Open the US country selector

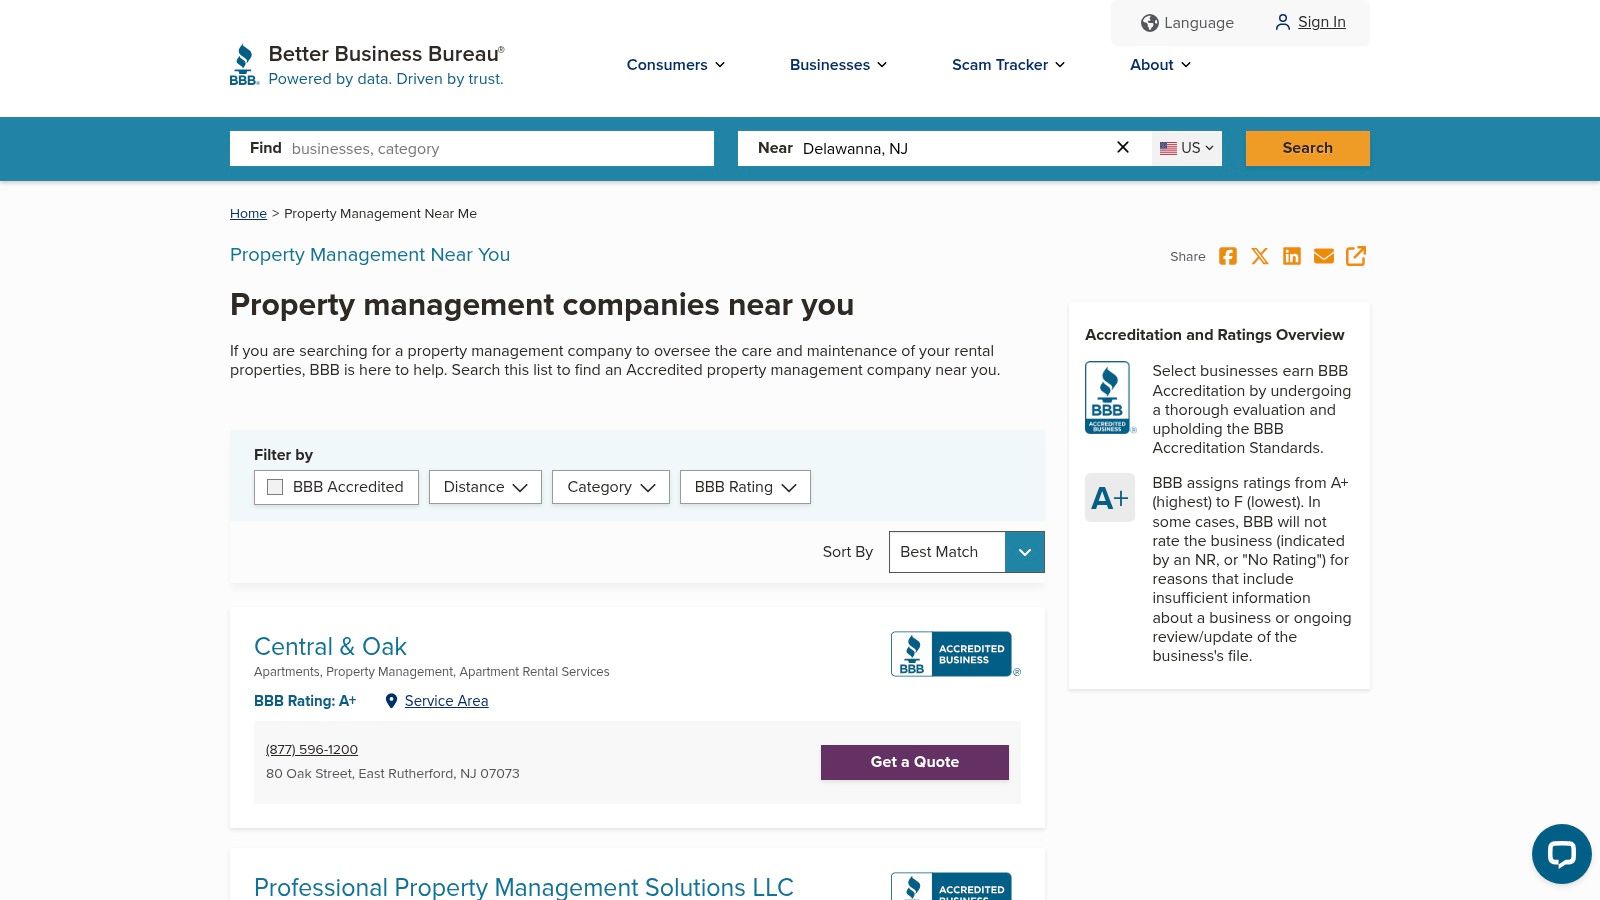pos(1187,148)
